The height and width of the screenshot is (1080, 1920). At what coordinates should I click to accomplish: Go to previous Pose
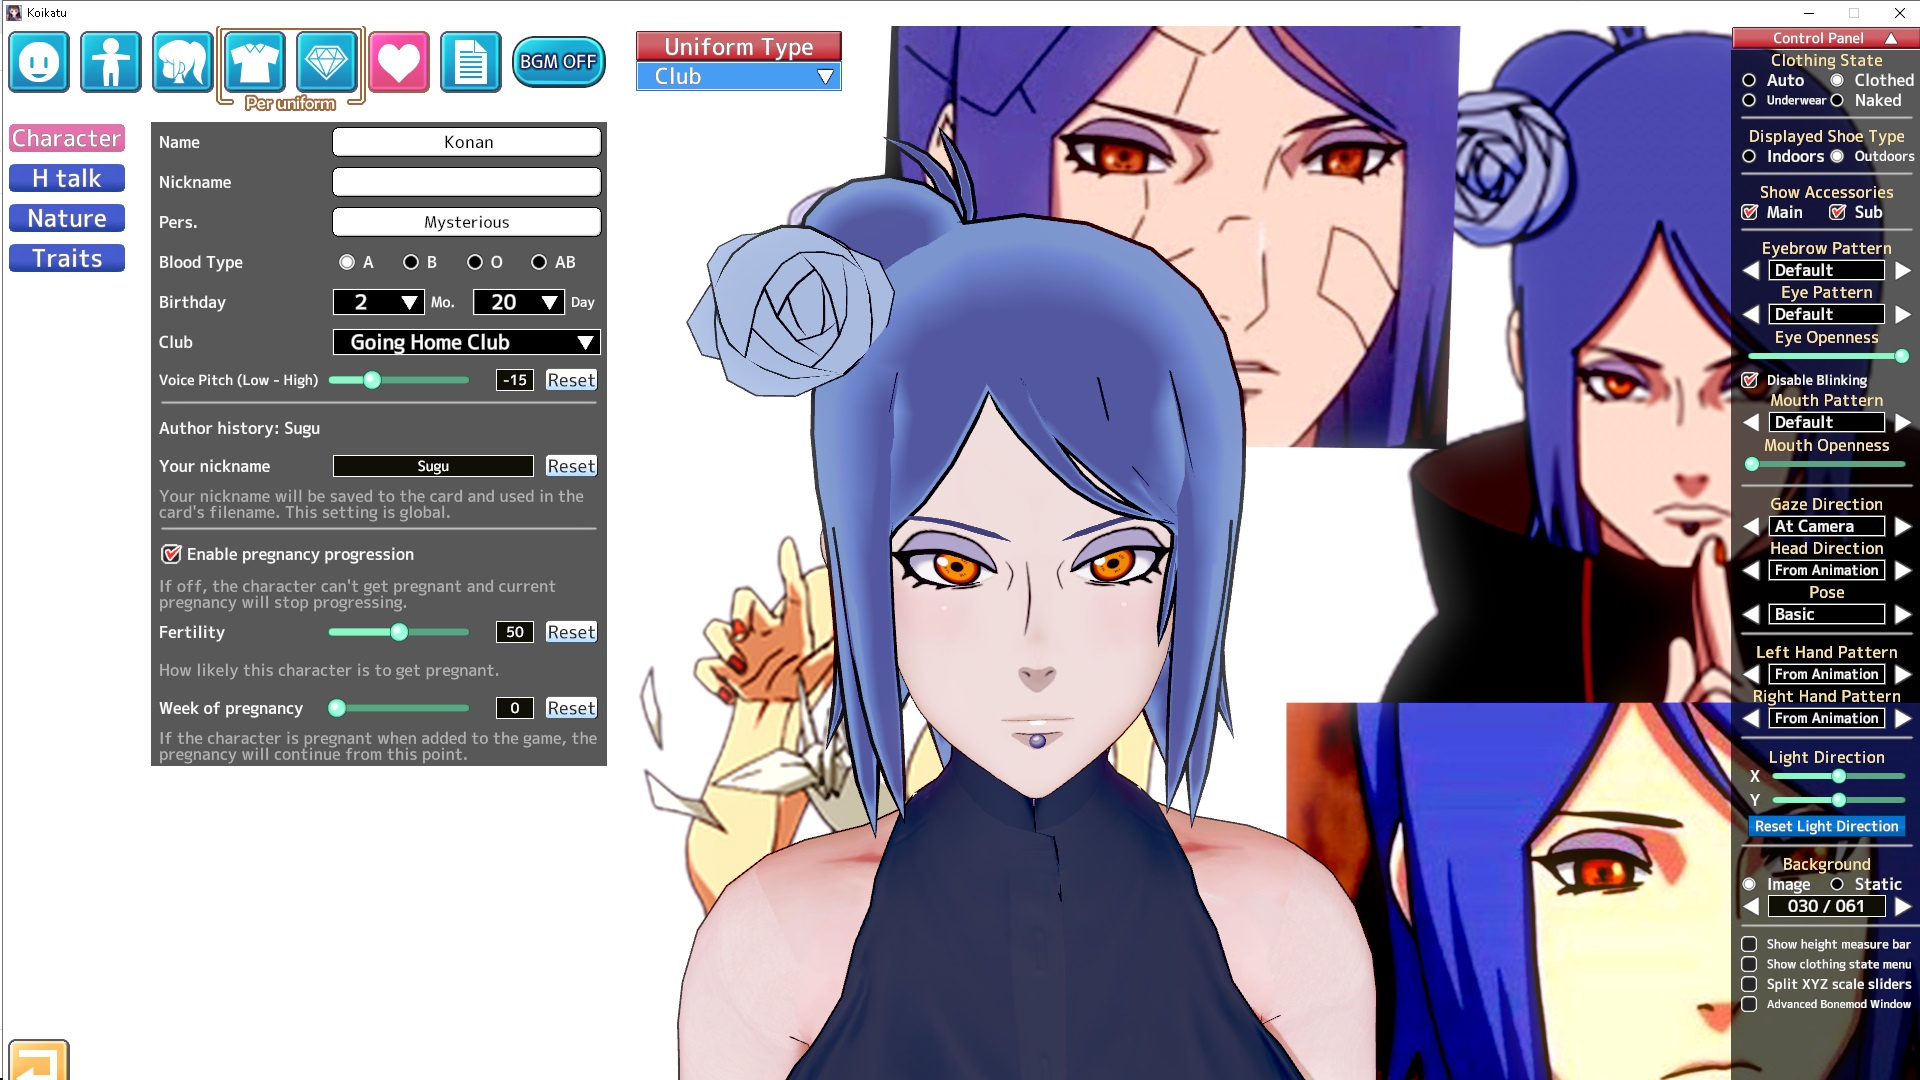point(1751,614)
